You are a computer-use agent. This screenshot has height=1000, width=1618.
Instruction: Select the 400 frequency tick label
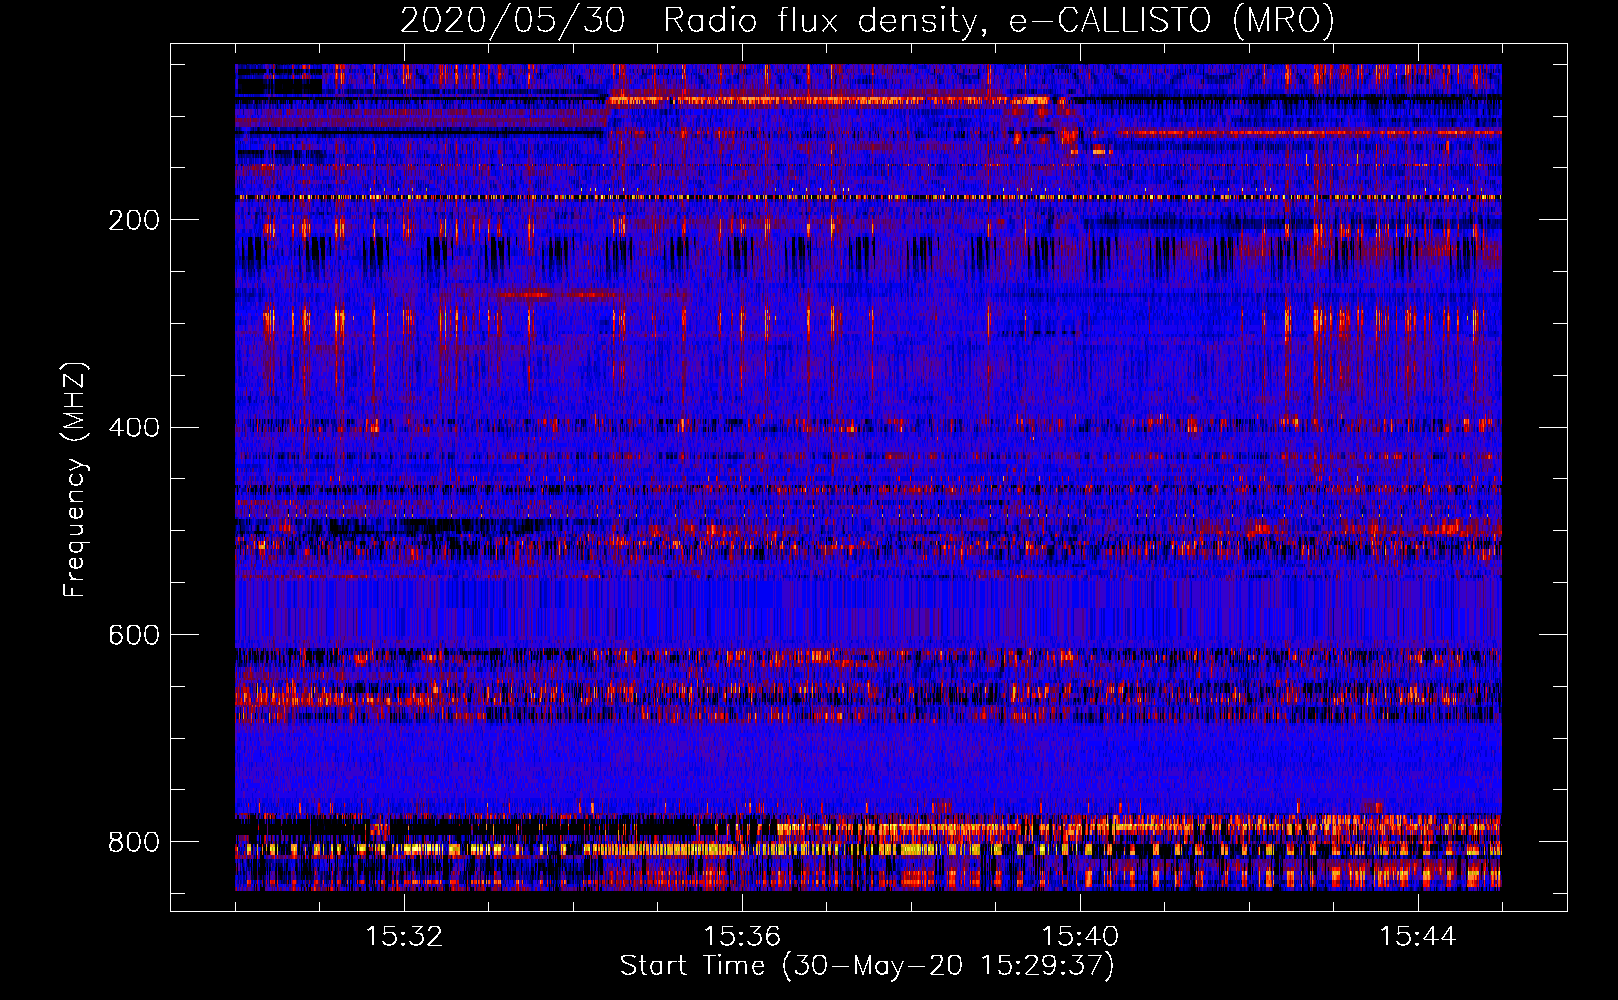click(x=134, y=428)
